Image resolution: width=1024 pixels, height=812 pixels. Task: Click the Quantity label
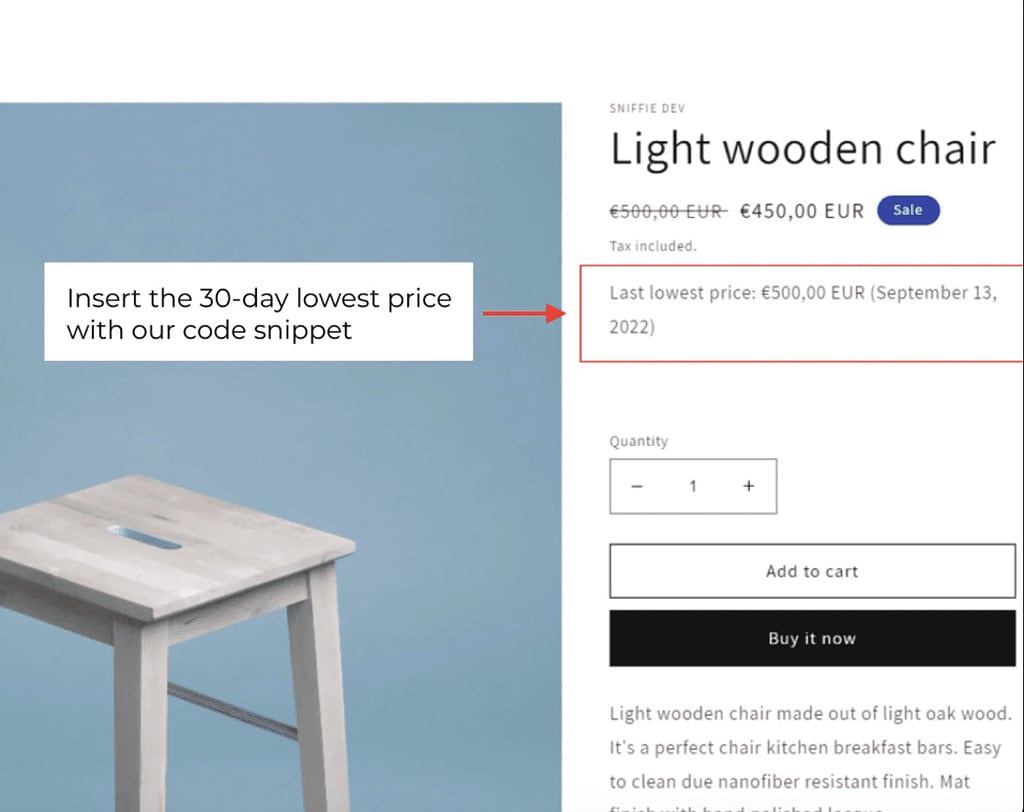[639, 441]
